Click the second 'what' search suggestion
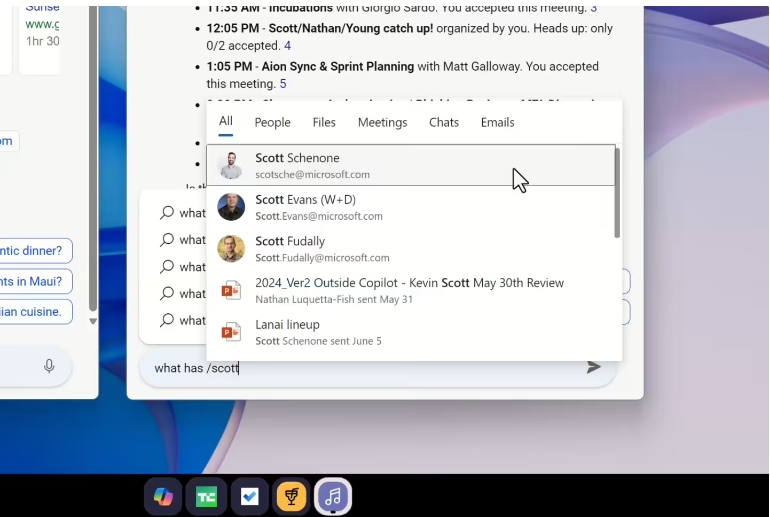Viewport: 770px width, 517px height. (x=183, y=240)
